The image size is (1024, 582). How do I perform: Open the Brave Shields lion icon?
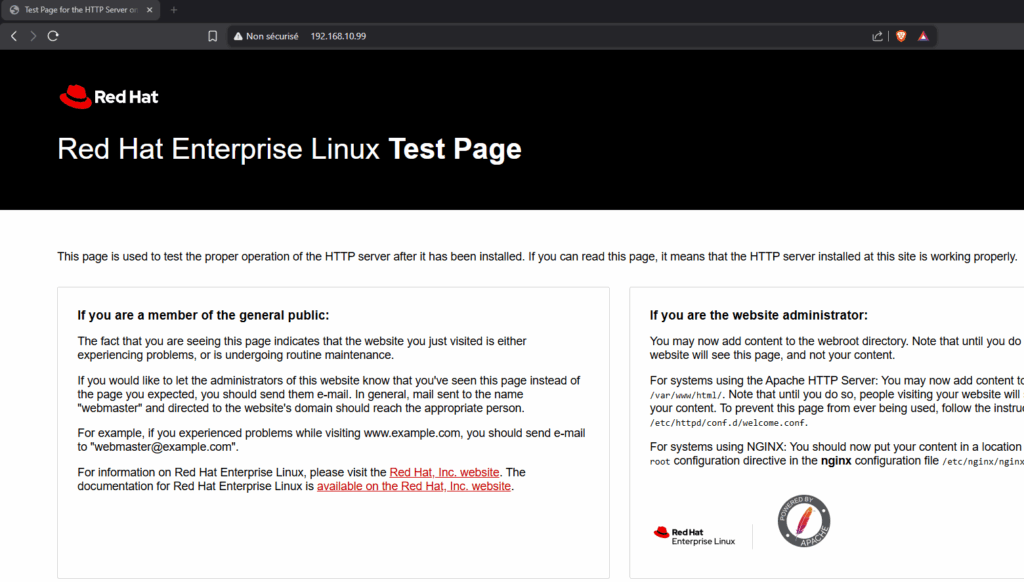click(x=900, y=36)
